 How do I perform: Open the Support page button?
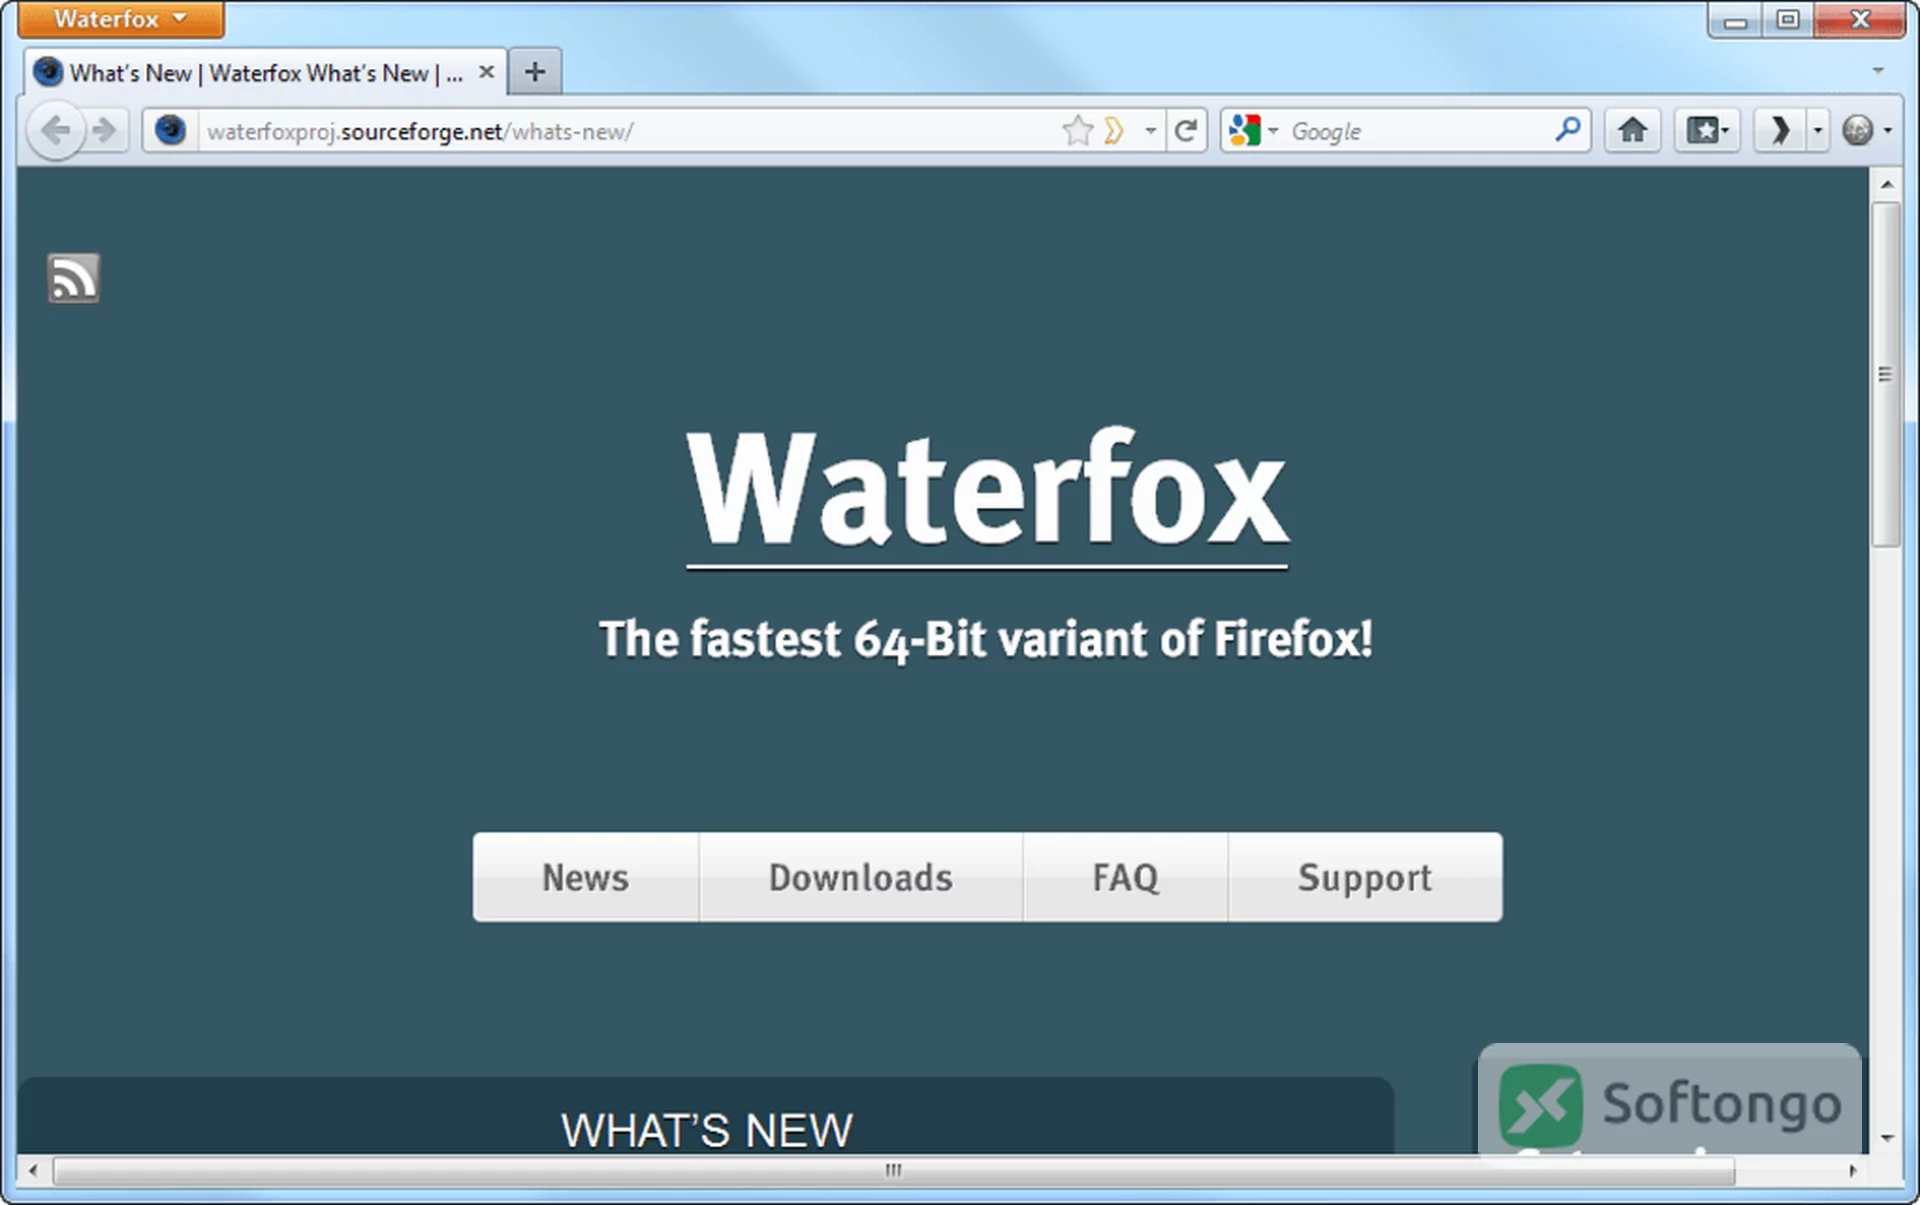click(1365, 877)
